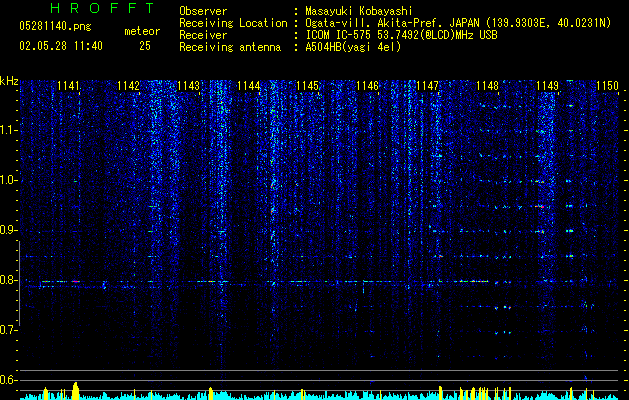Click the 1149 time marker
Image resolution: width=629 pixels, height=400 pixels.
(548, 86)
